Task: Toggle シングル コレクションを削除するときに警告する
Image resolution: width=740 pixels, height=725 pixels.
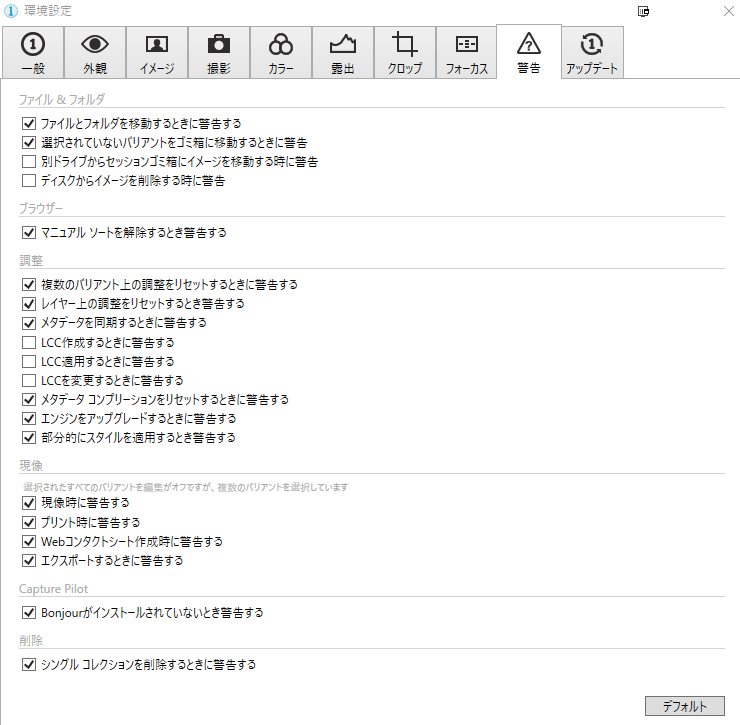Action: 28,664
